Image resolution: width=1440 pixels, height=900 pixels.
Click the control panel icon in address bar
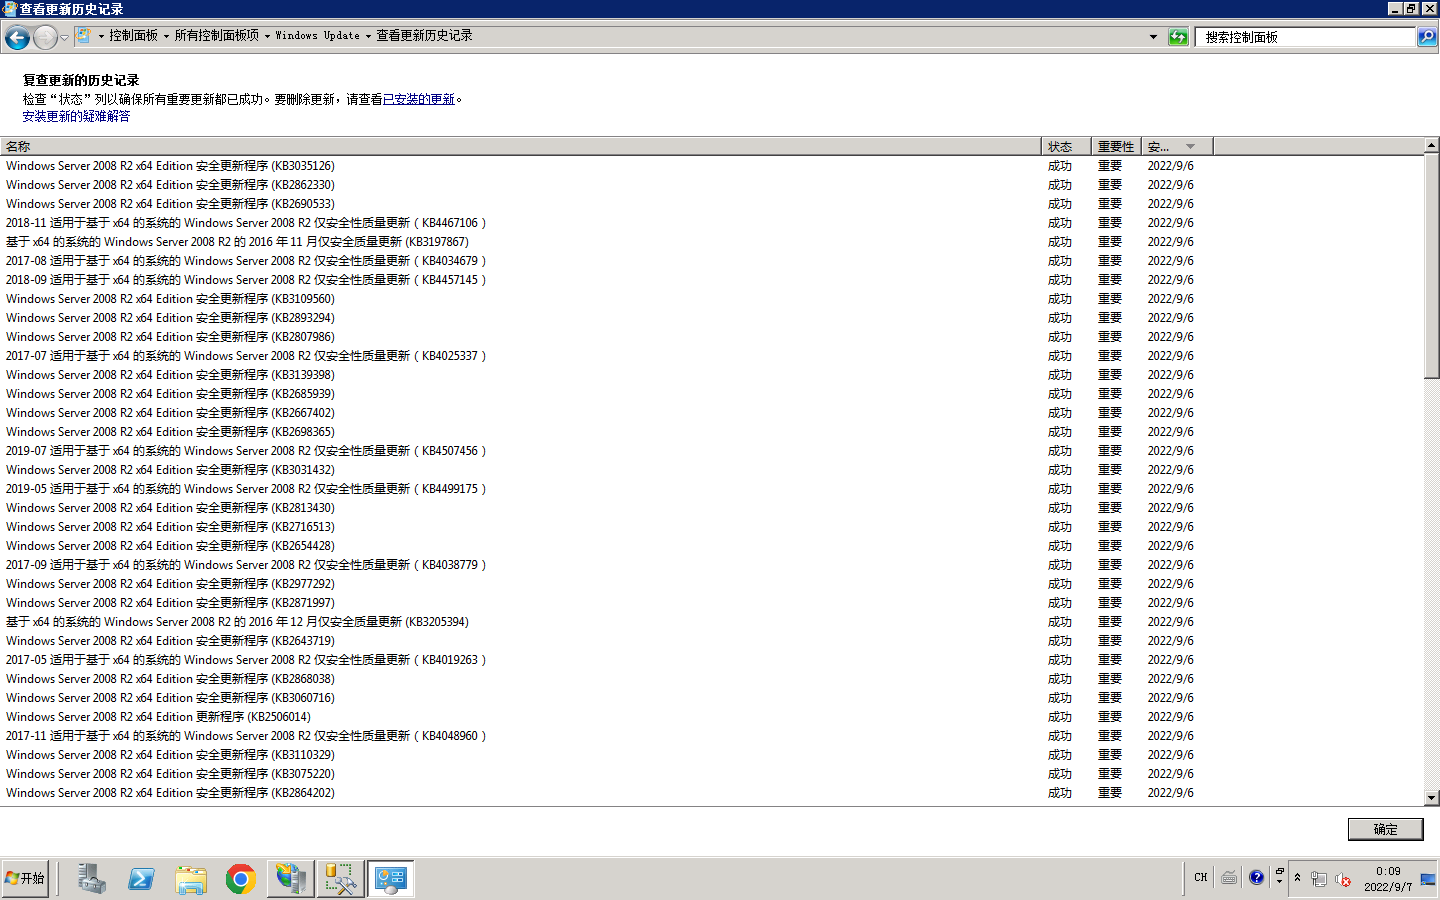(85, 36)
